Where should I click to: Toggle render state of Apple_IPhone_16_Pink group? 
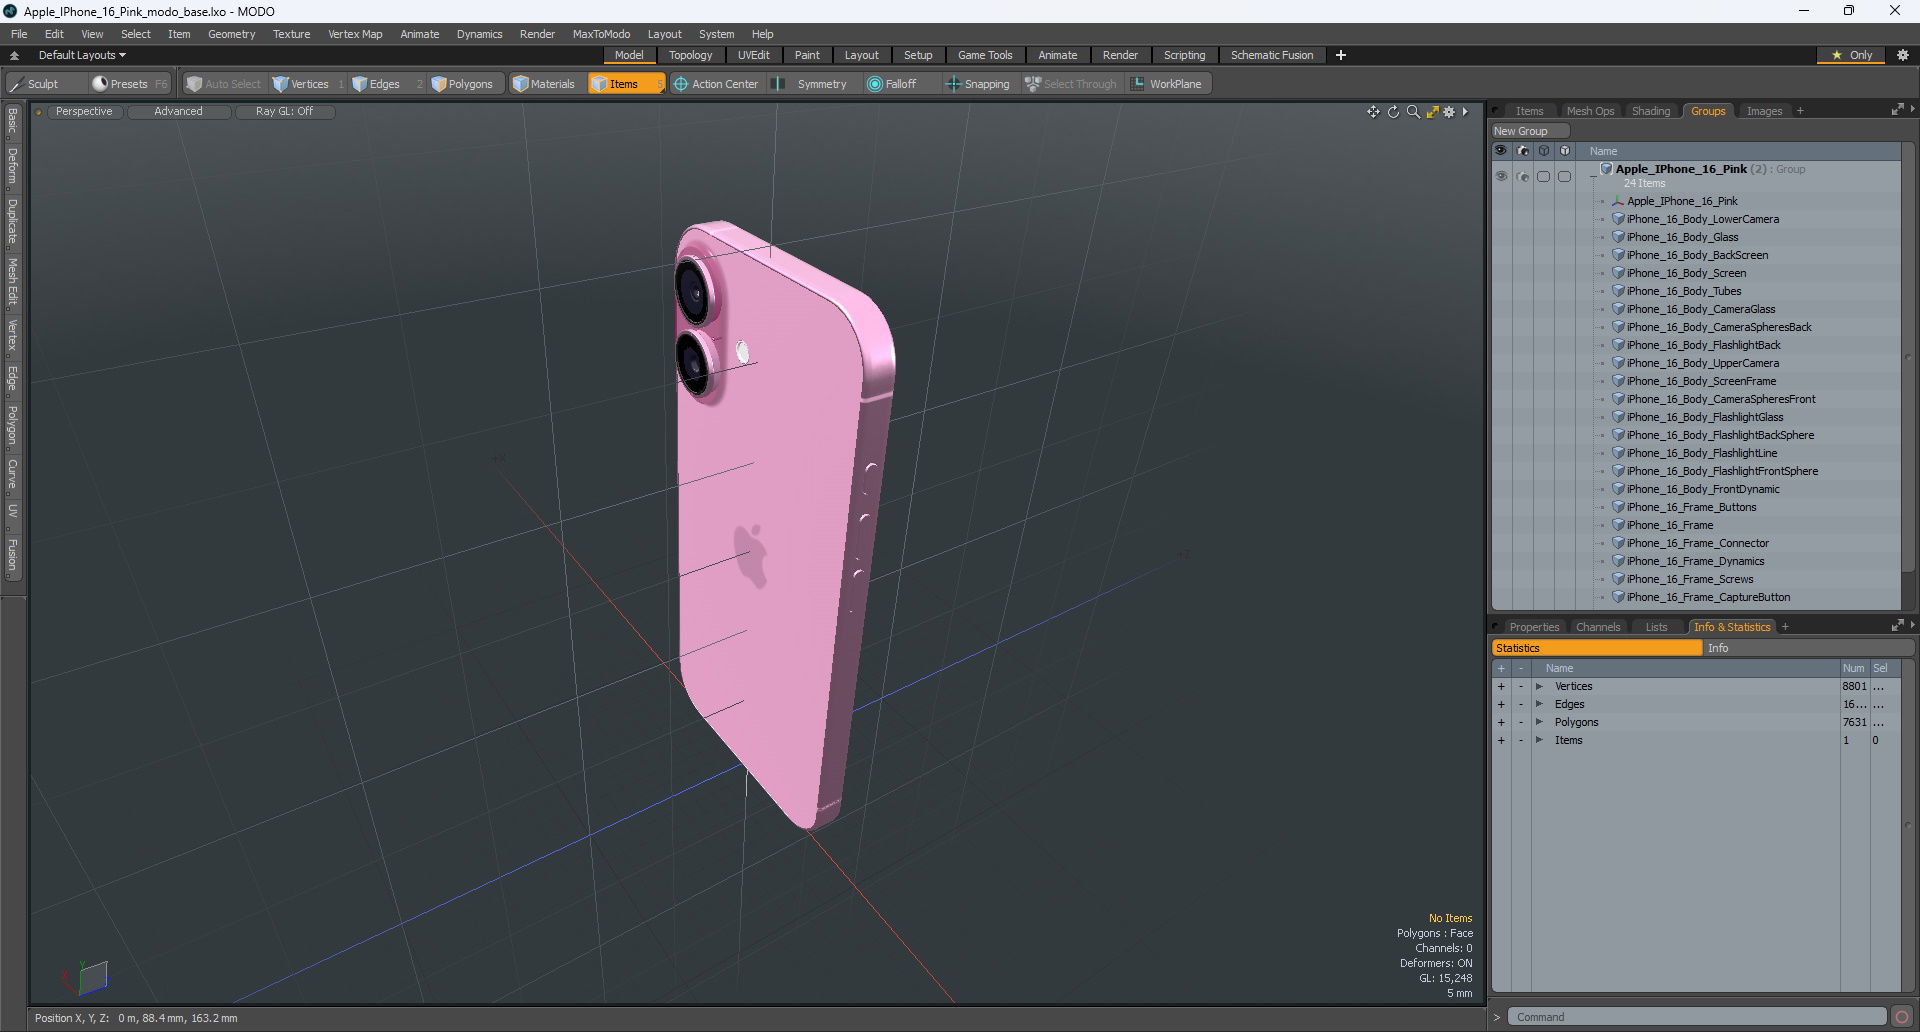(1523, 176)
